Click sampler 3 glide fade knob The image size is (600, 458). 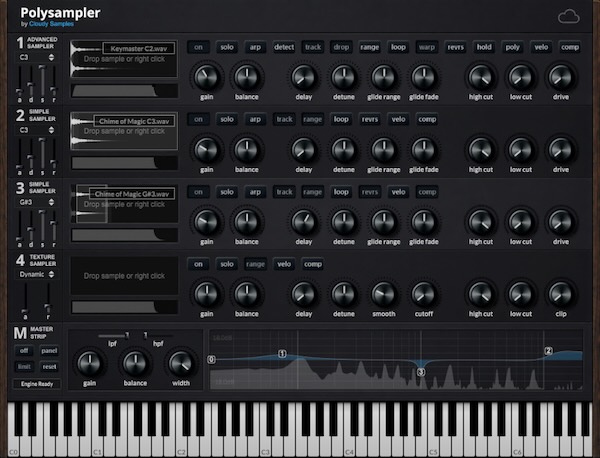[x=424, y=222]
